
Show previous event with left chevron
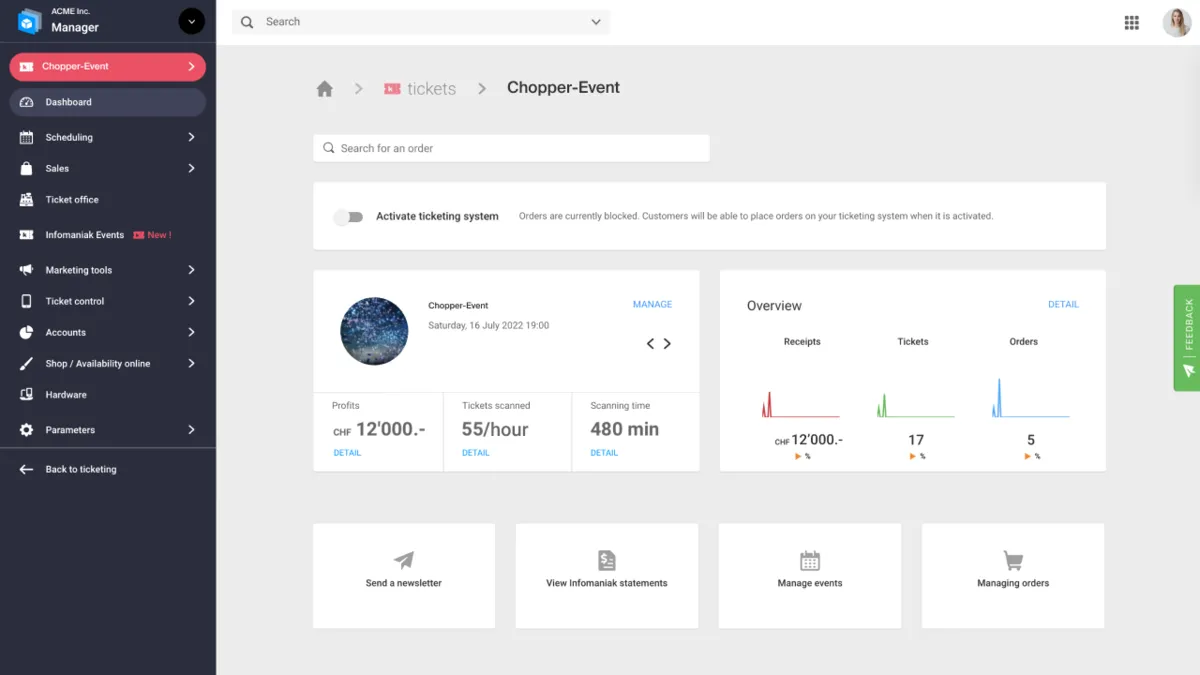click(650, 343)
